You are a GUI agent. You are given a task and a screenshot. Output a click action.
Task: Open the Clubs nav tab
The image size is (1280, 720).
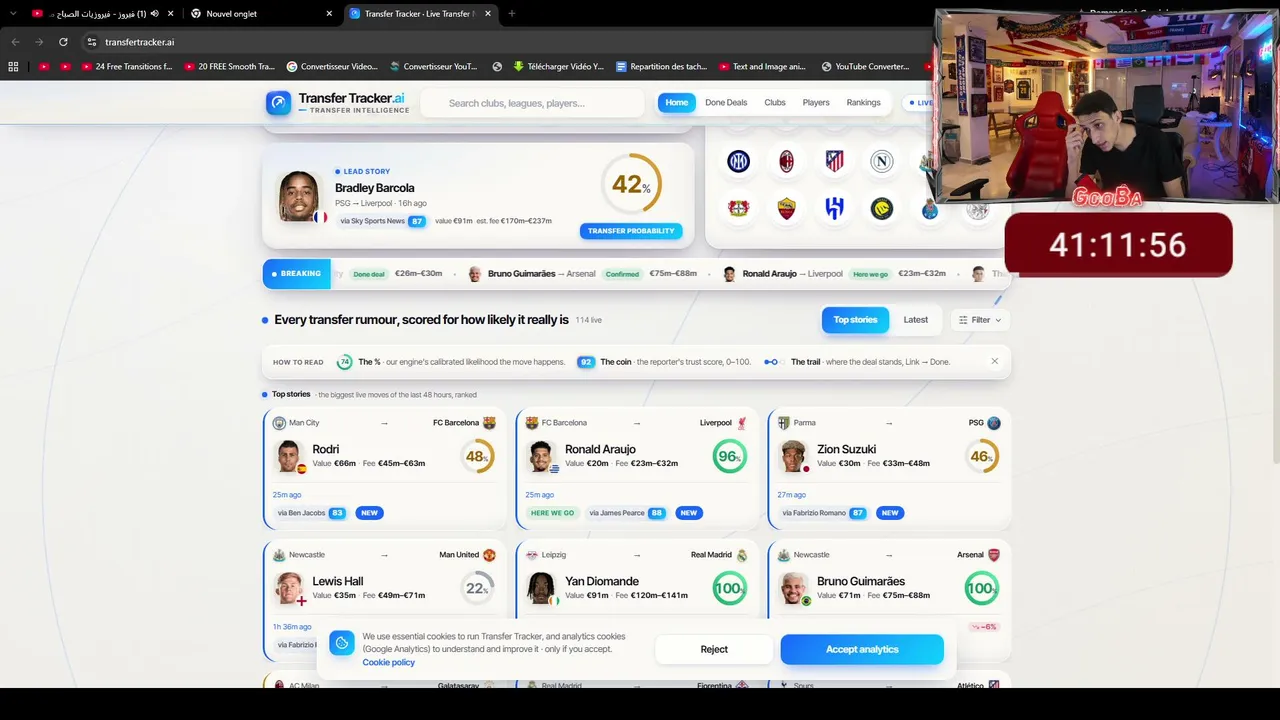pyautogui.click(x=775, y=103)
